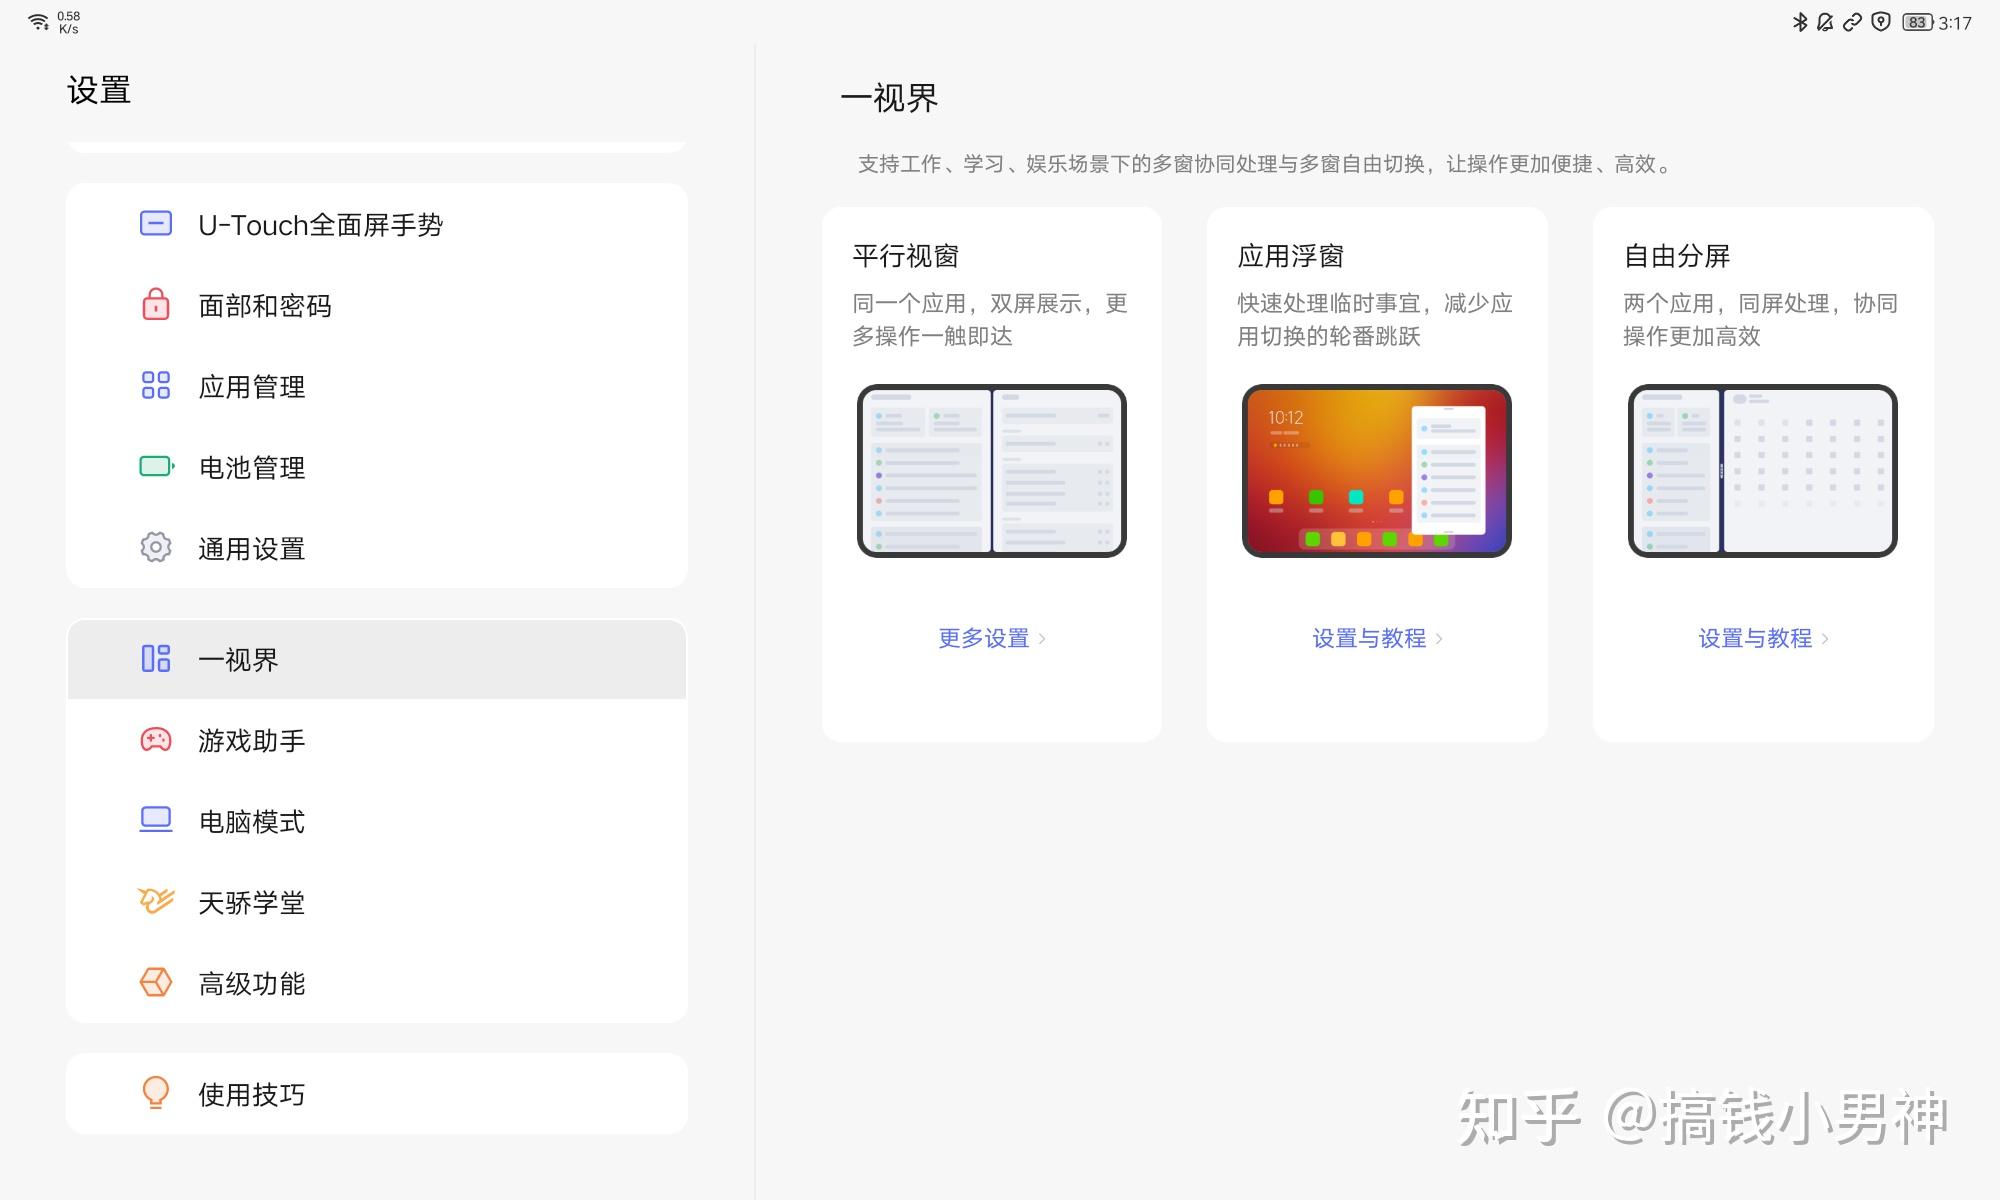Viewport: 2000px width, 1200px height.
Task: Click the 使用技巧 lightbulb icon
Action: coord(154,1093)
